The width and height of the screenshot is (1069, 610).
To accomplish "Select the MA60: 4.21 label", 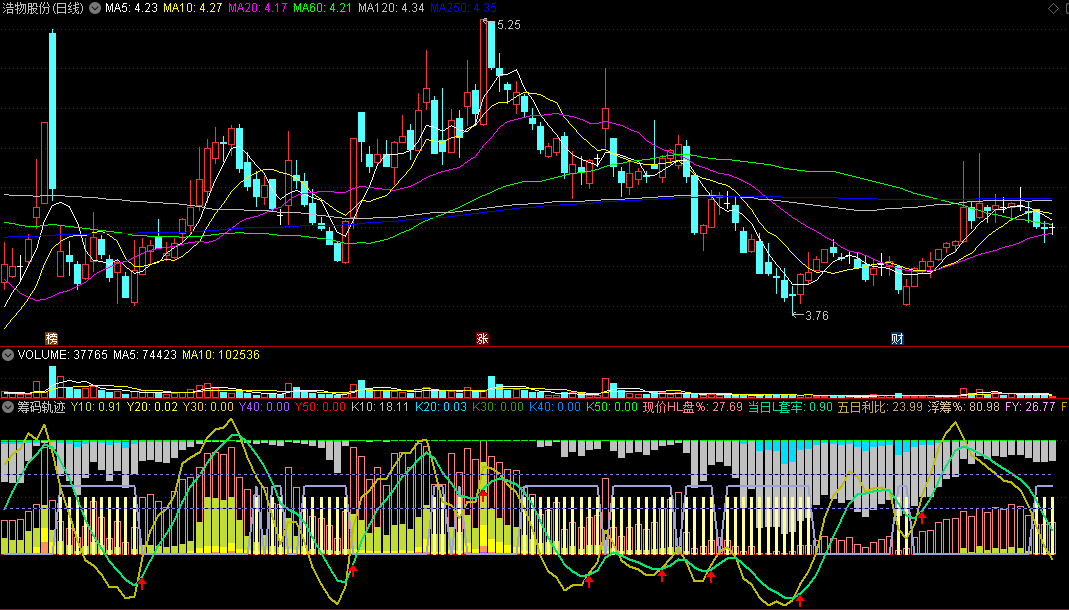I will [322, 8].
